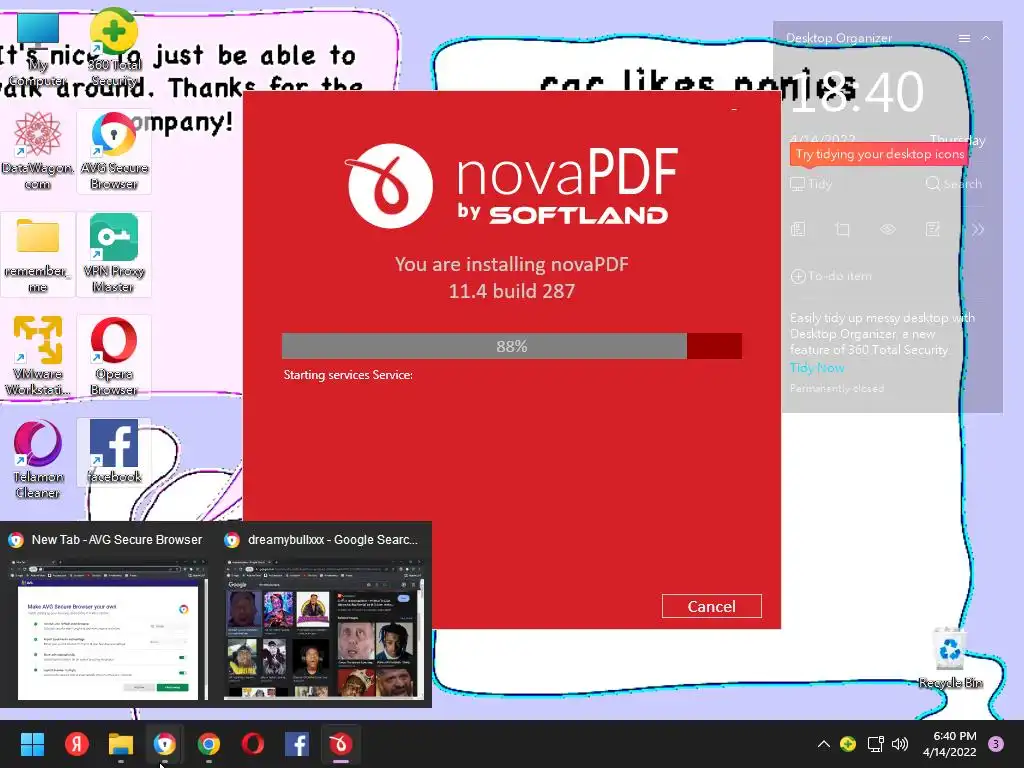Launch AVG Secure Browser desktop shortcut
Image resolution: width=1024 pixels, height=768 pixels.
coord(114,152)
